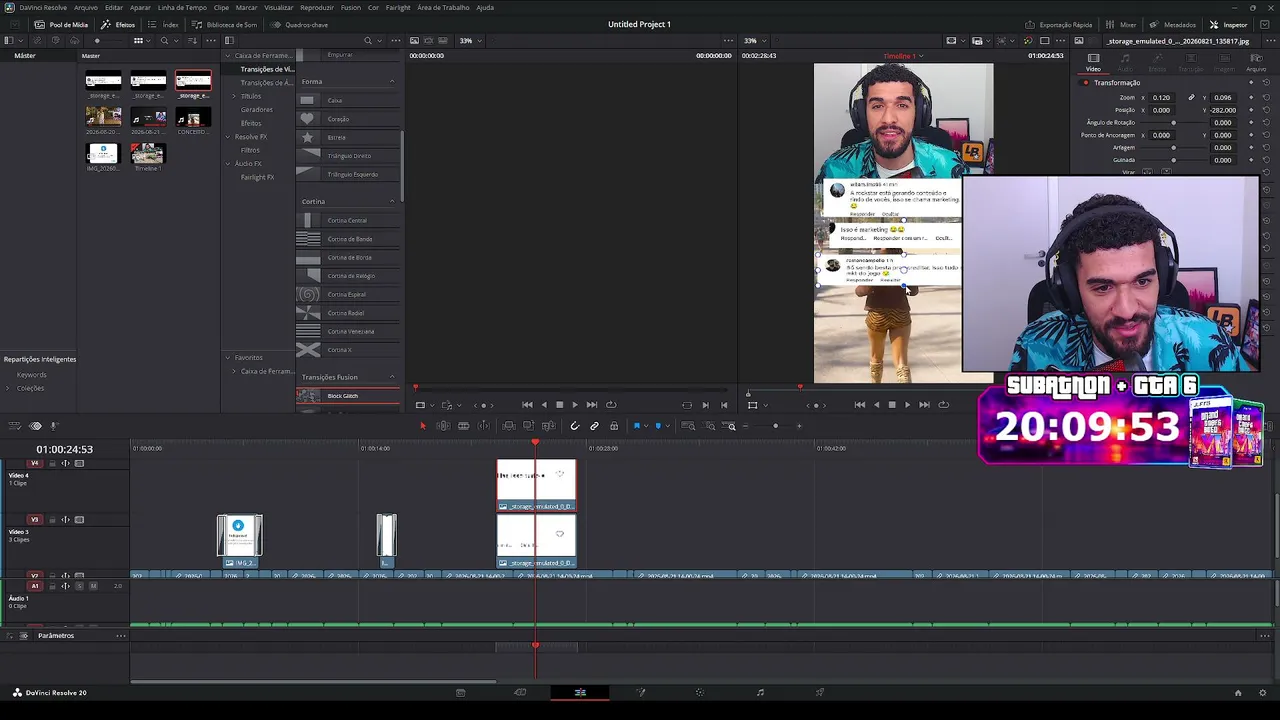The image size is (1280, 720).
Task: Expand the Títulos tree item
Action: 234,96
